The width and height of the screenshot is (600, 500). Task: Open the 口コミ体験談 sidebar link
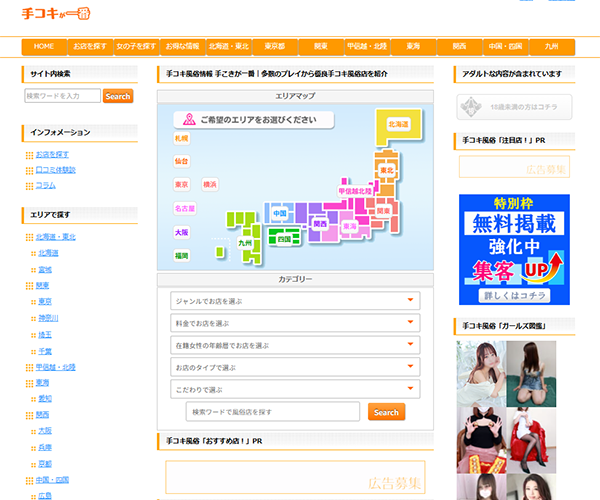tap(55, 170)
